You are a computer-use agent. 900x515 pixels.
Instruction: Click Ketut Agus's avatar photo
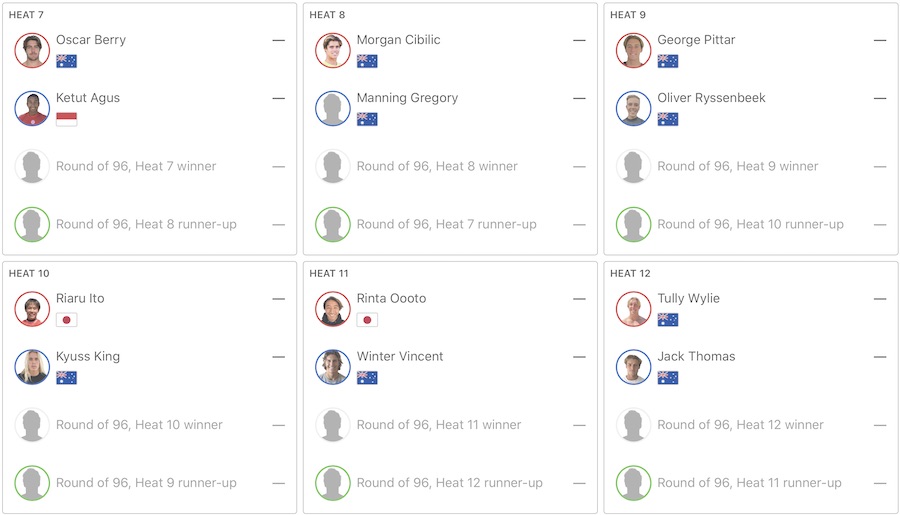pyautogui.click(x=32, y=108)
